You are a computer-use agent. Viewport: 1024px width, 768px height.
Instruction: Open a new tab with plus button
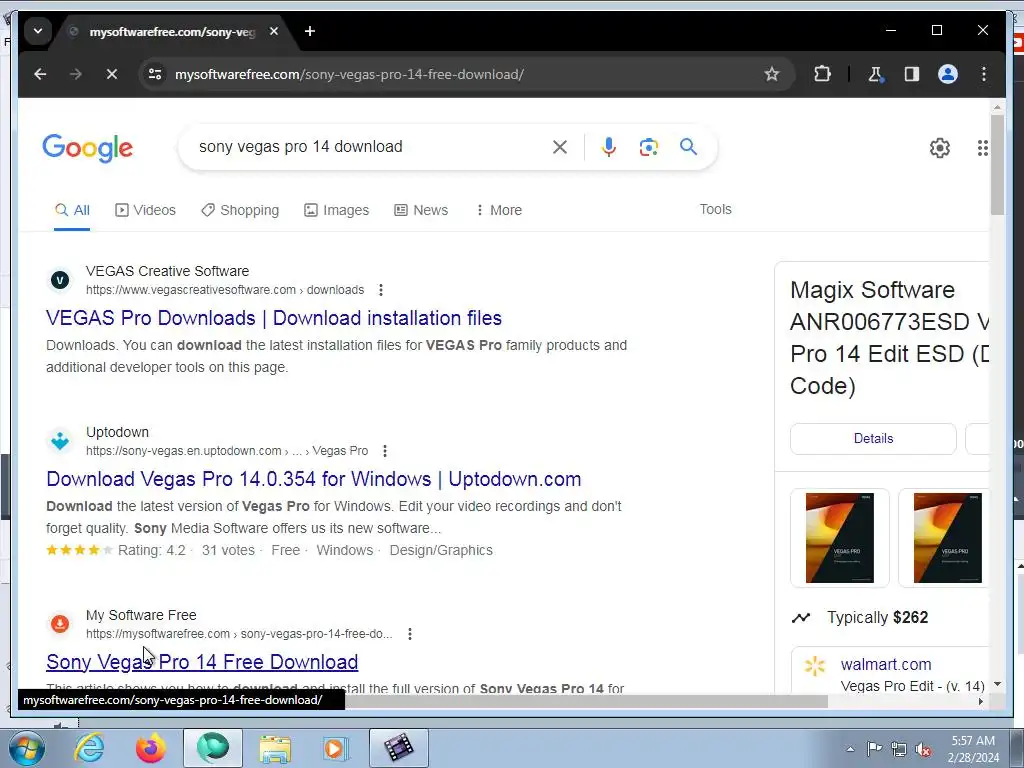(310, 31)
